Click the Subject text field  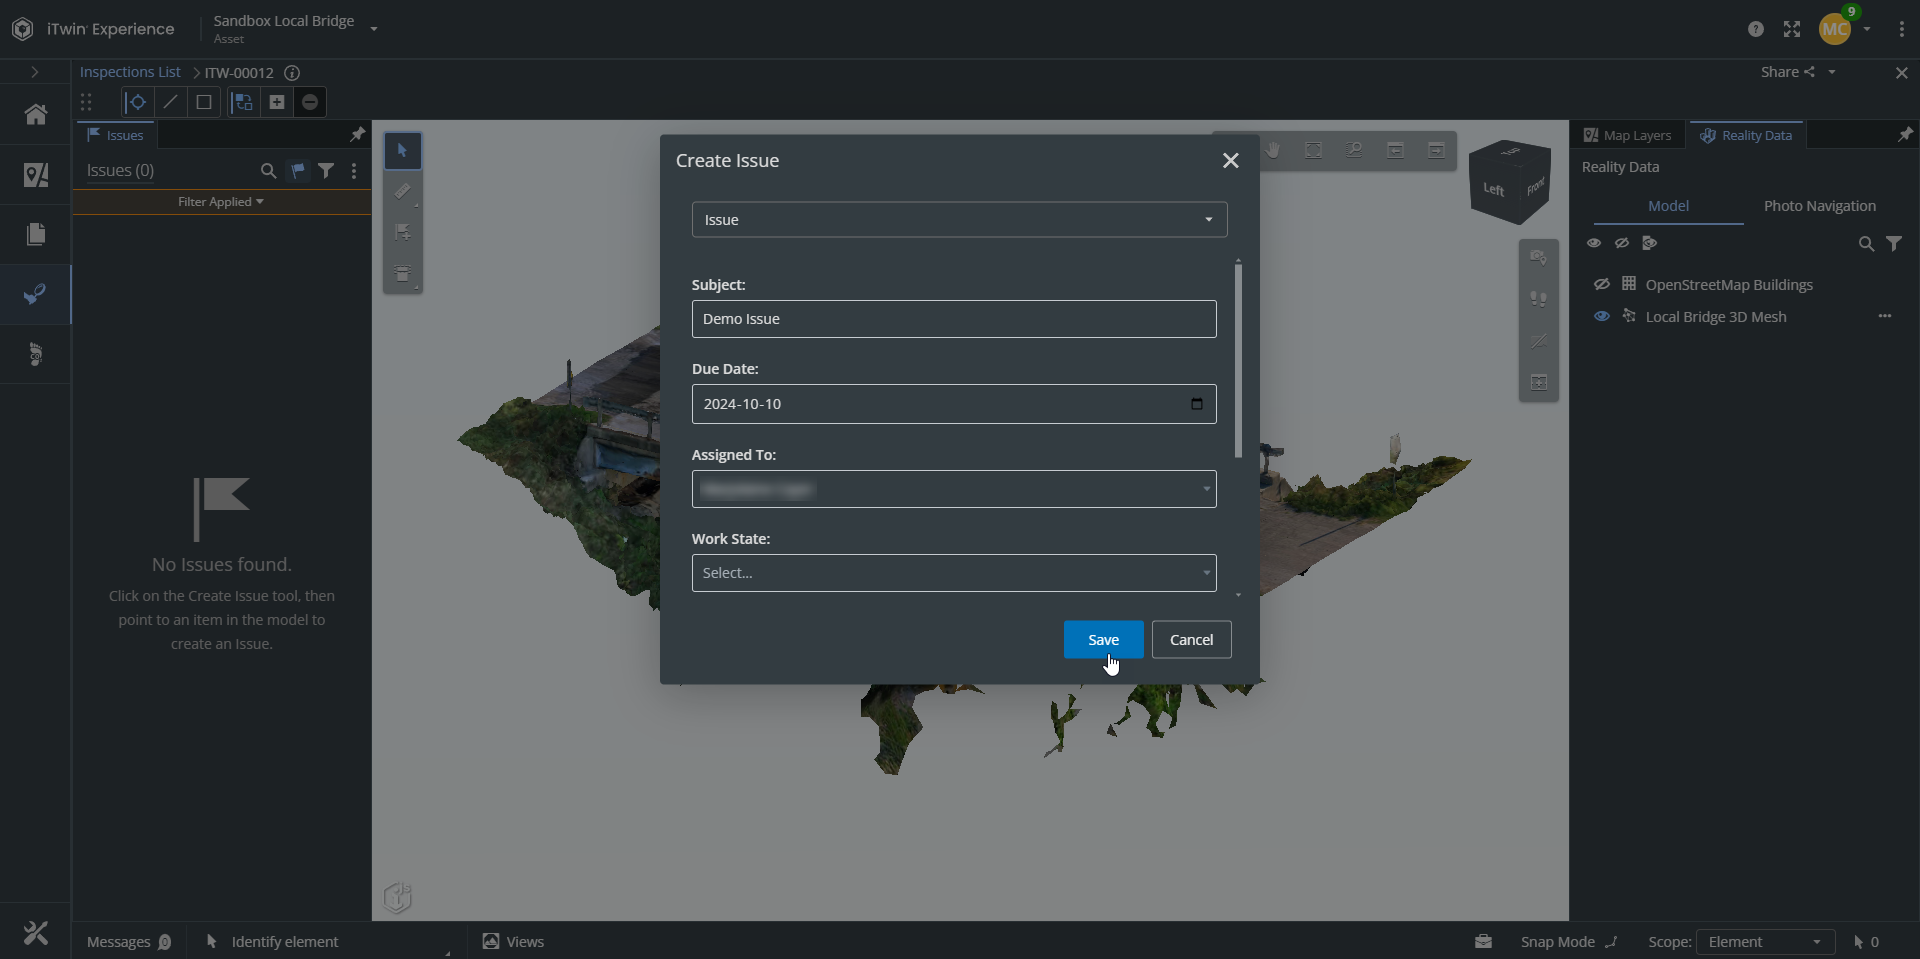(953, 319)
